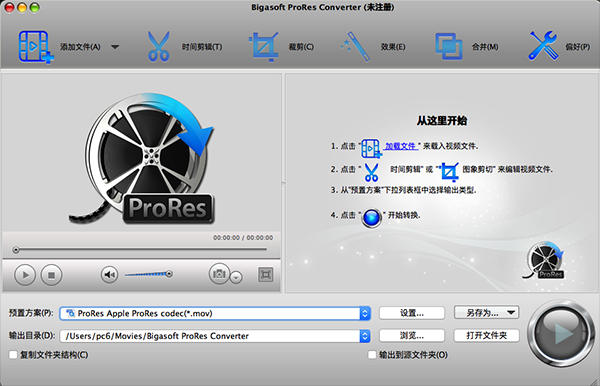Screen dimensions: 600x386
Task: Click the Merge icon
Action: 448,47
